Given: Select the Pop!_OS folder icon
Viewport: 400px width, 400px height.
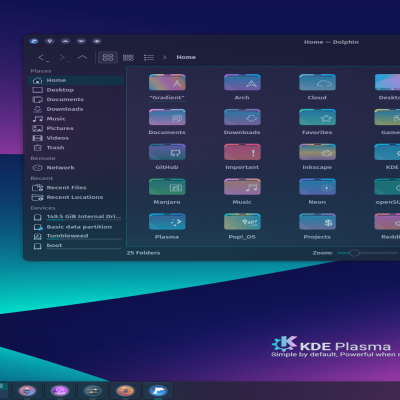Looking at the screenshot, I should click(x=242, y=222).
